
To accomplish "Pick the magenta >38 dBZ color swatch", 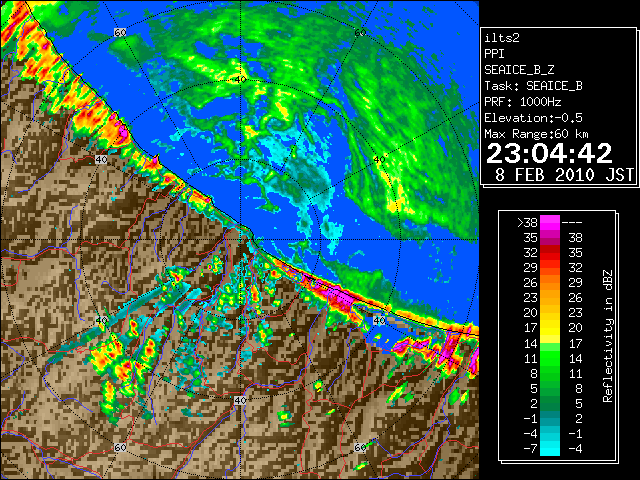I will coord(550,222).
